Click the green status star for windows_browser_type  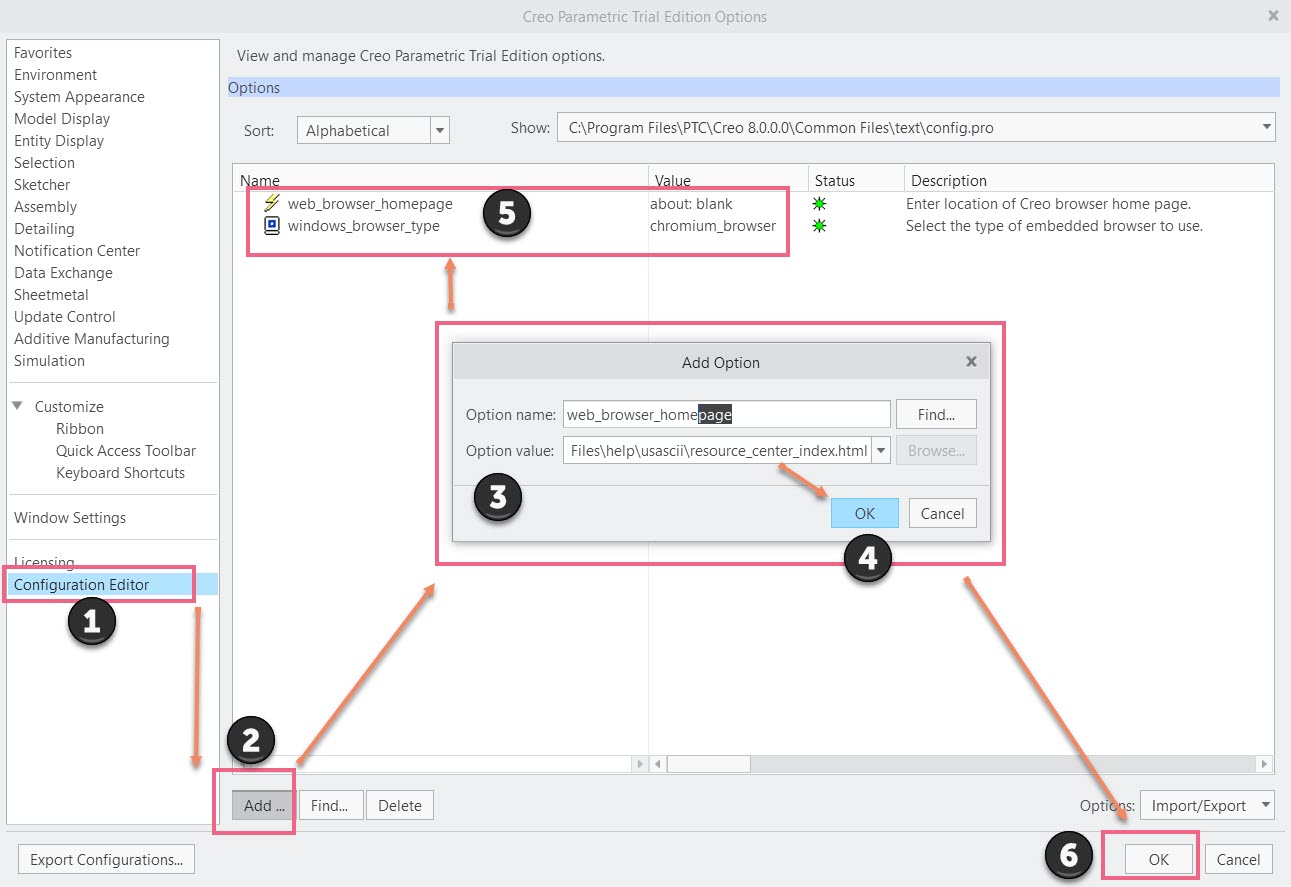[821, 225]
